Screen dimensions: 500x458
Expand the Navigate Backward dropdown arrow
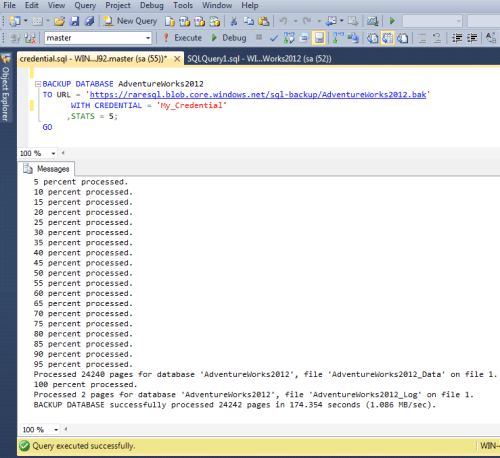(x=342, y=21)
